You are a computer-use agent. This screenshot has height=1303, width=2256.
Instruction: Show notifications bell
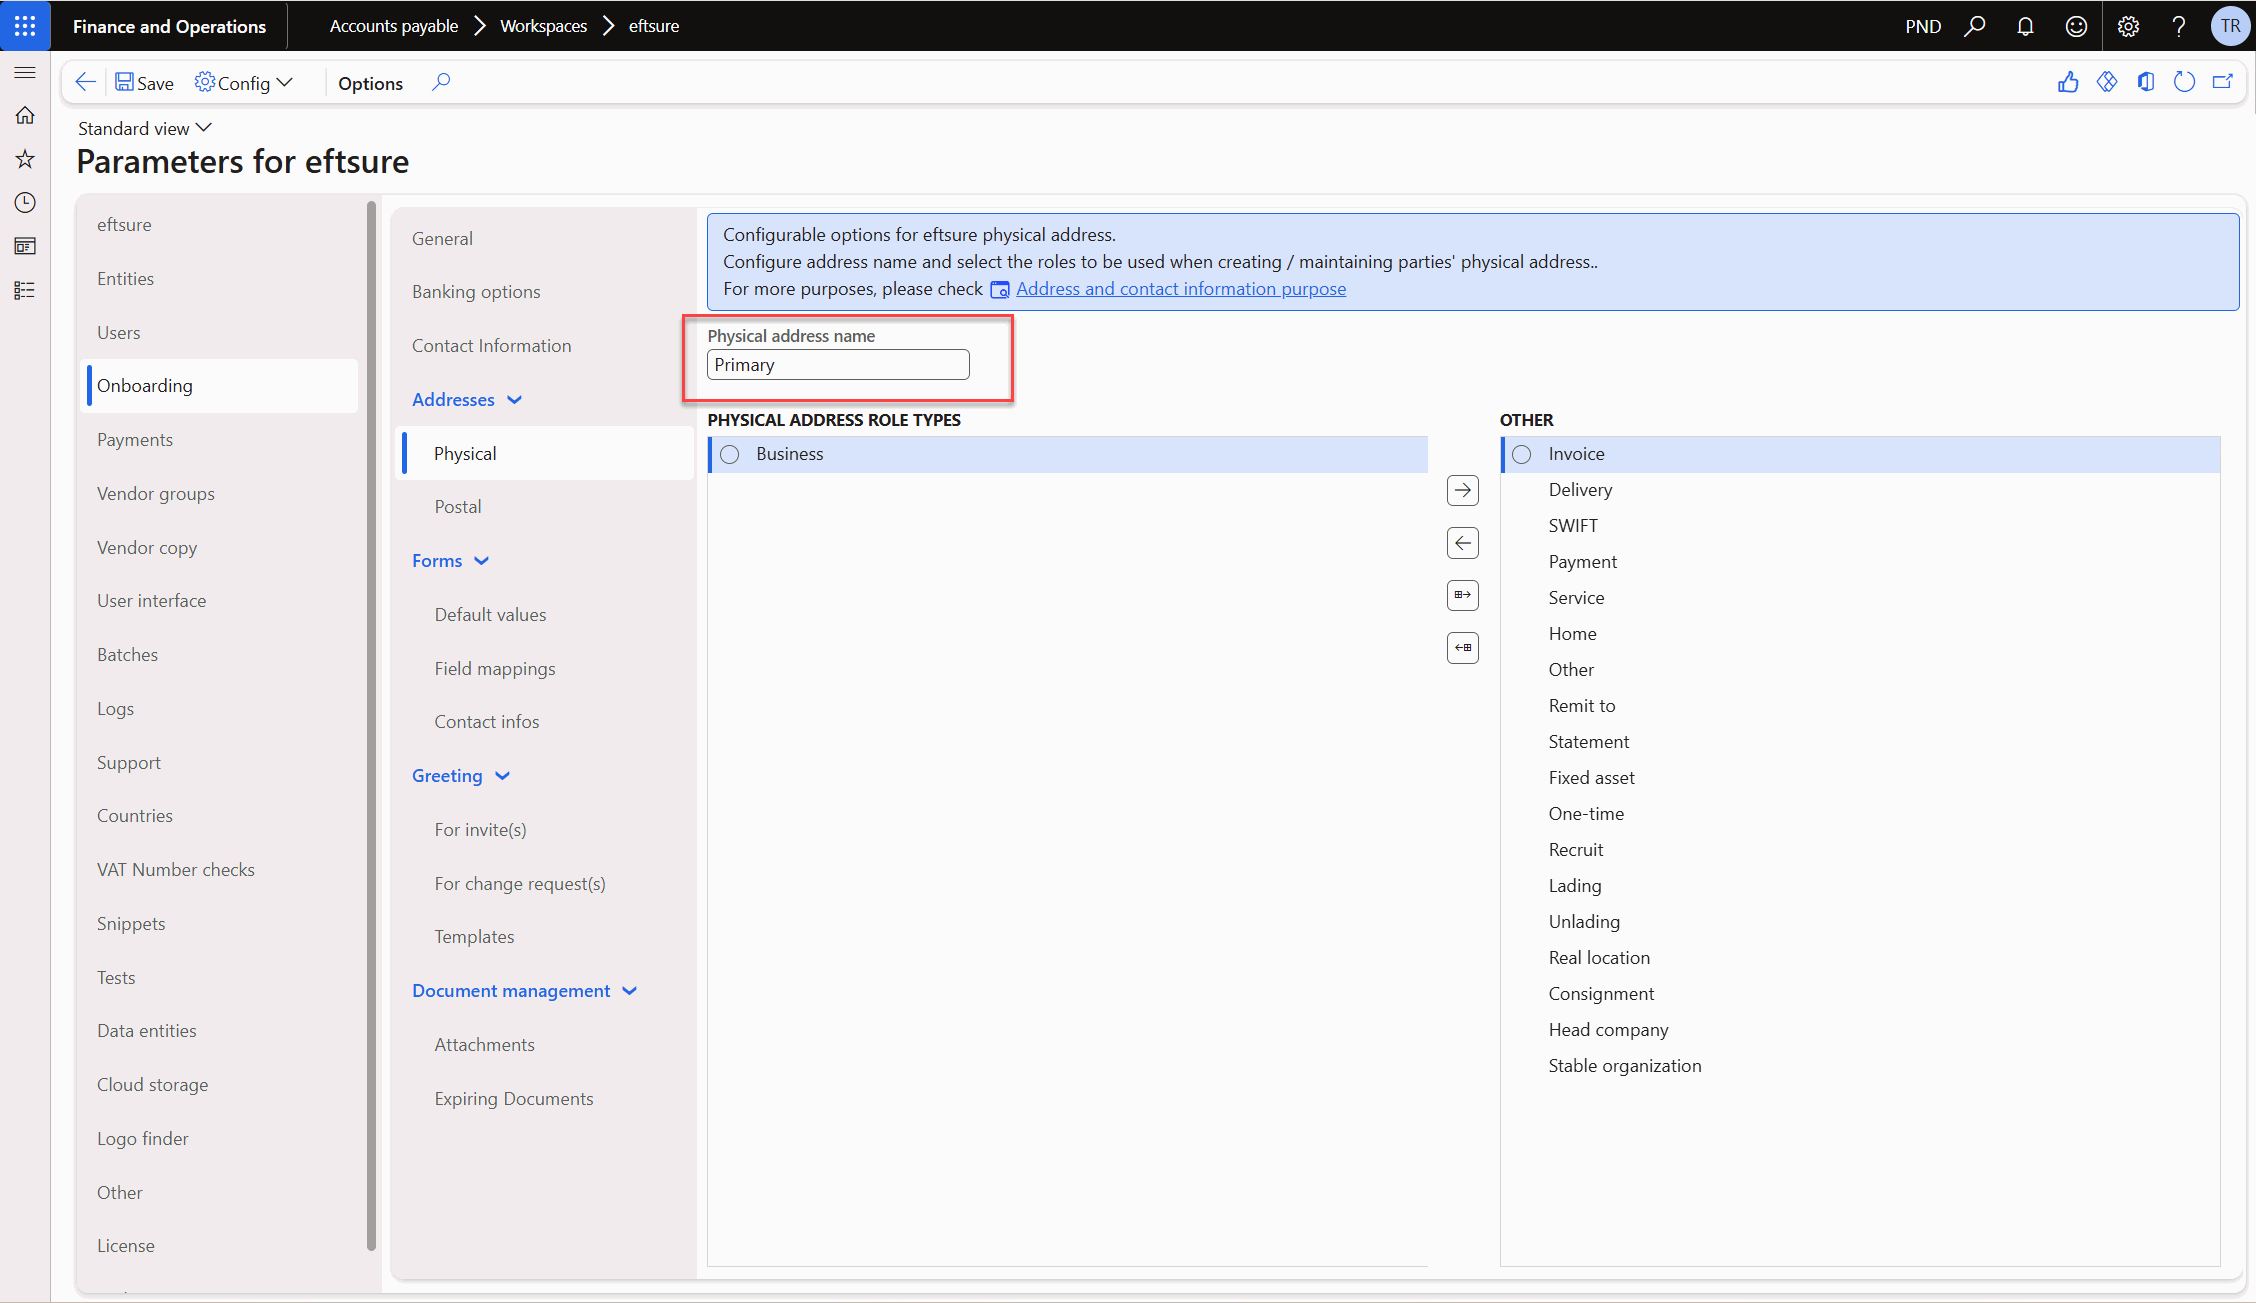[2025, 26]
